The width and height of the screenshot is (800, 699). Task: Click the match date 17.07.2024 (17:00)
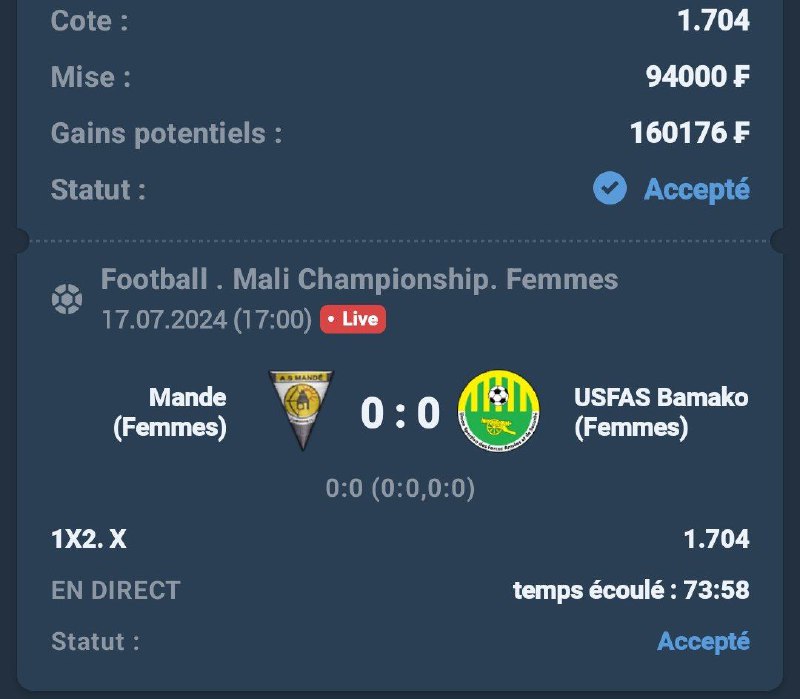(x=207, y=320)
